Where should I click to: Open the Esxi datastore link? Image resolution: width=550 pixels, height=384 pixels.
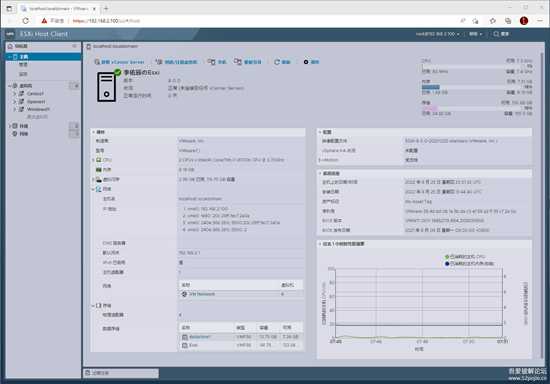(193, 345)
